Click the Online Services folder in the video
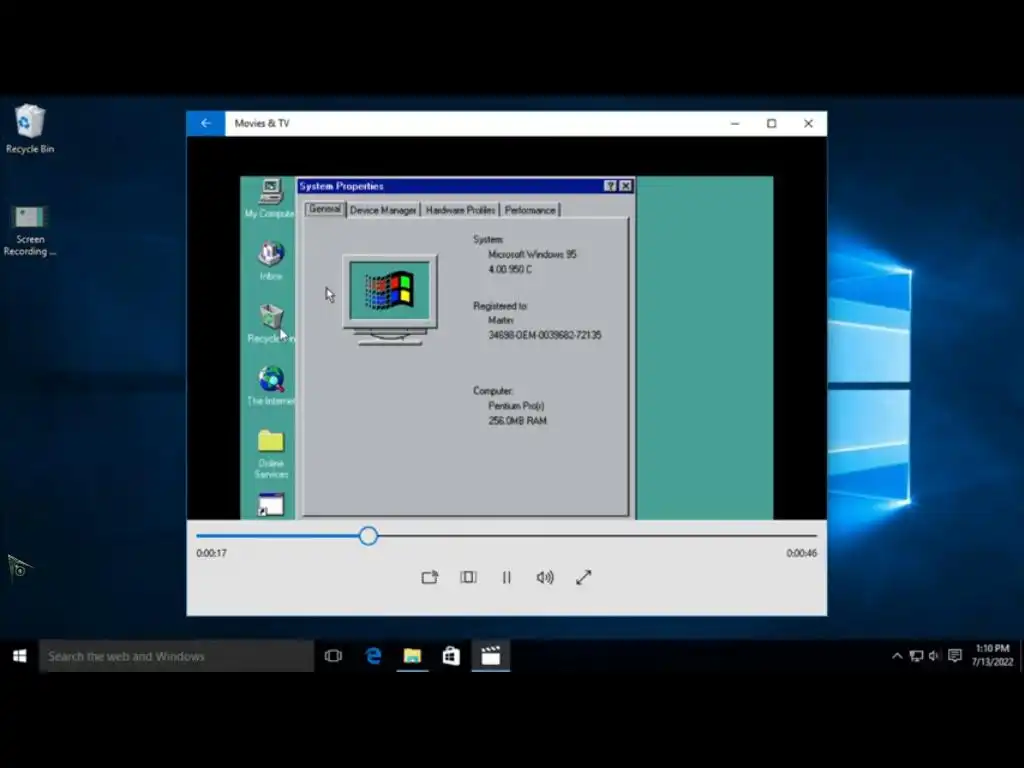 coord(271,454)
